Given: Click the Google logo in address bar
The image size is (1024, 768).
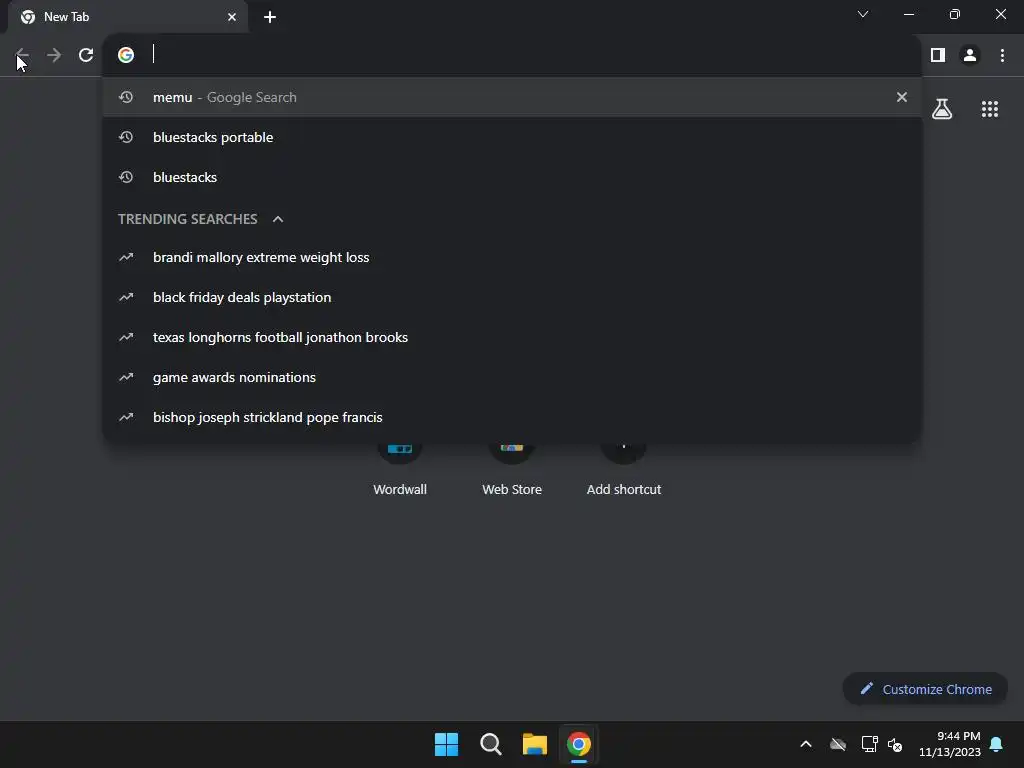Looking at the screenshot, I should [x=126, y=55].
